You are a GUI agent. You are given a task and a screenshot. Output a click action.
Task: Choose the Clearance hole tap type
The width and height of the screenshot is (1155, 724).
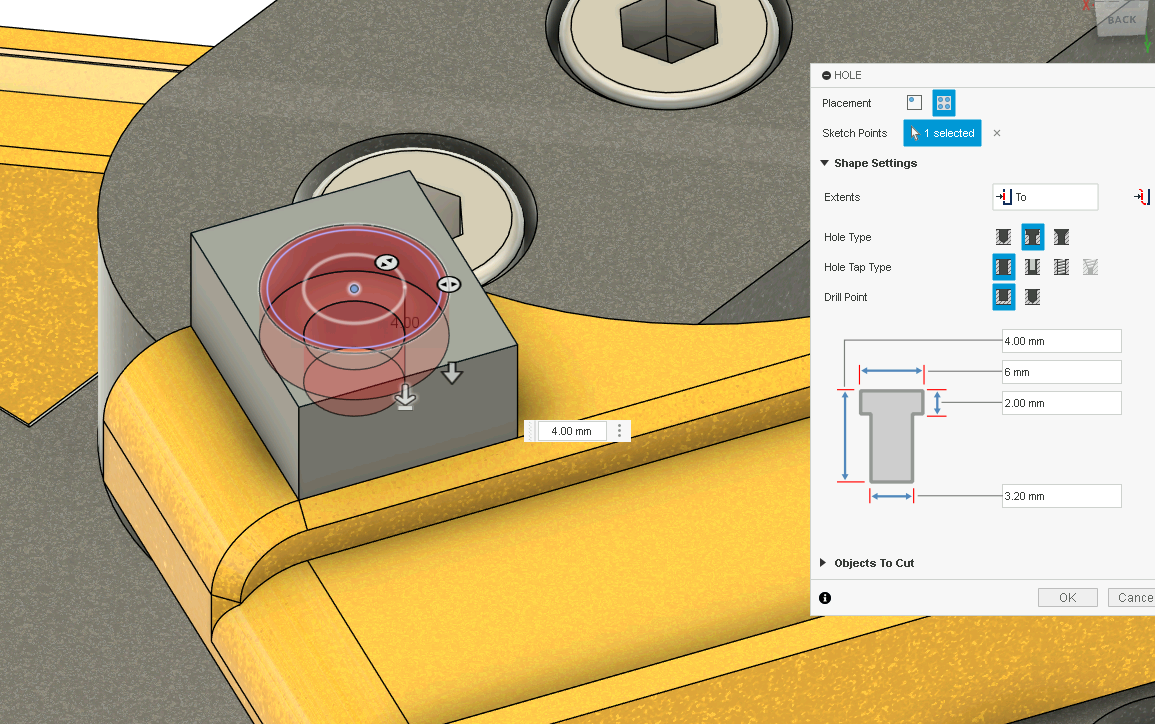[1033, 267]
